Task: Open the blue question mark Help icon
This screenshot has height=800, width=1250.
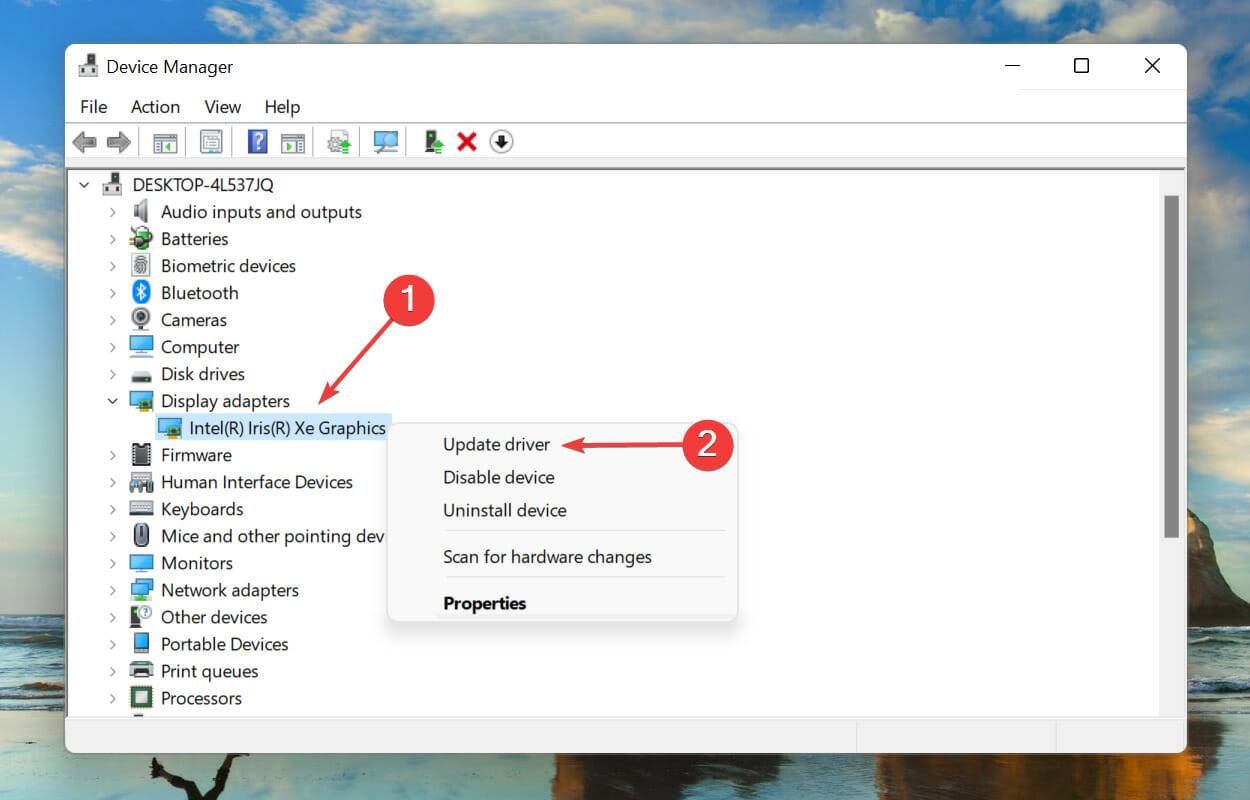Action: pos(258,142)
